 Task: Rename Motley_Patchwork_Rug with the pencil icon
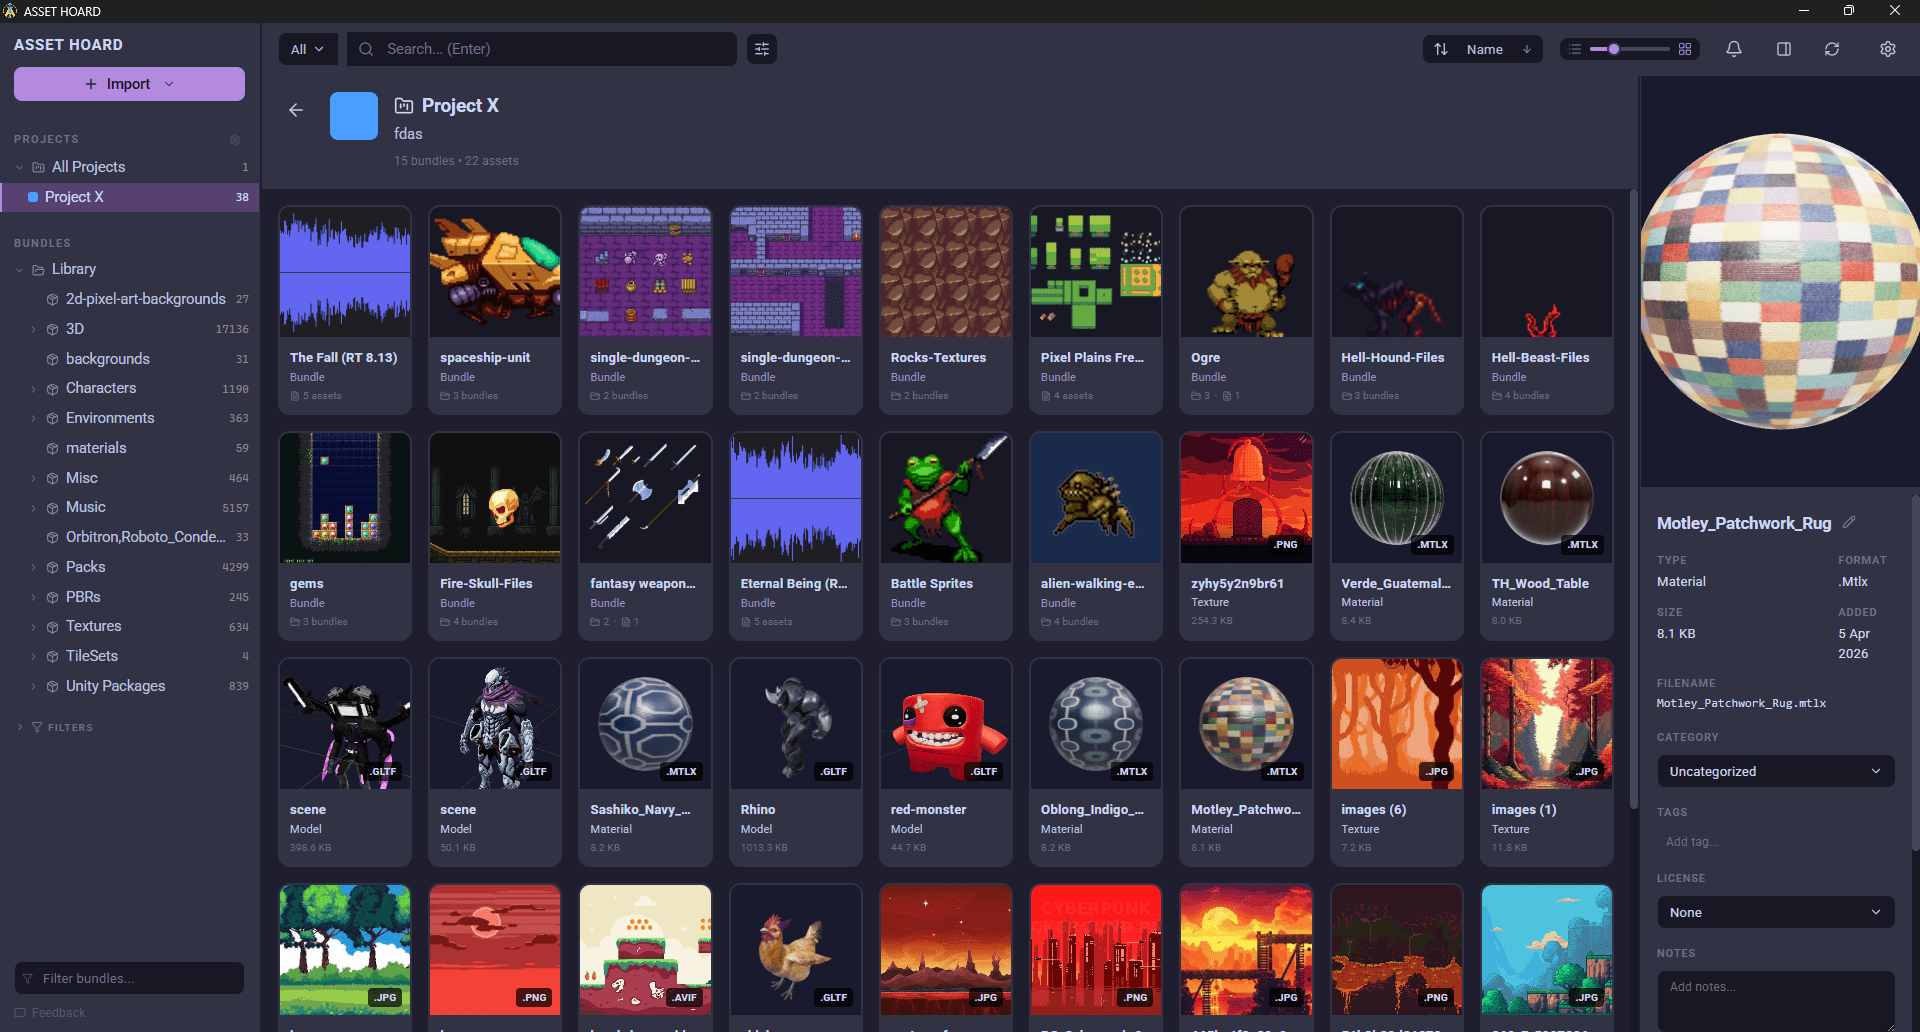(1849, 522)
